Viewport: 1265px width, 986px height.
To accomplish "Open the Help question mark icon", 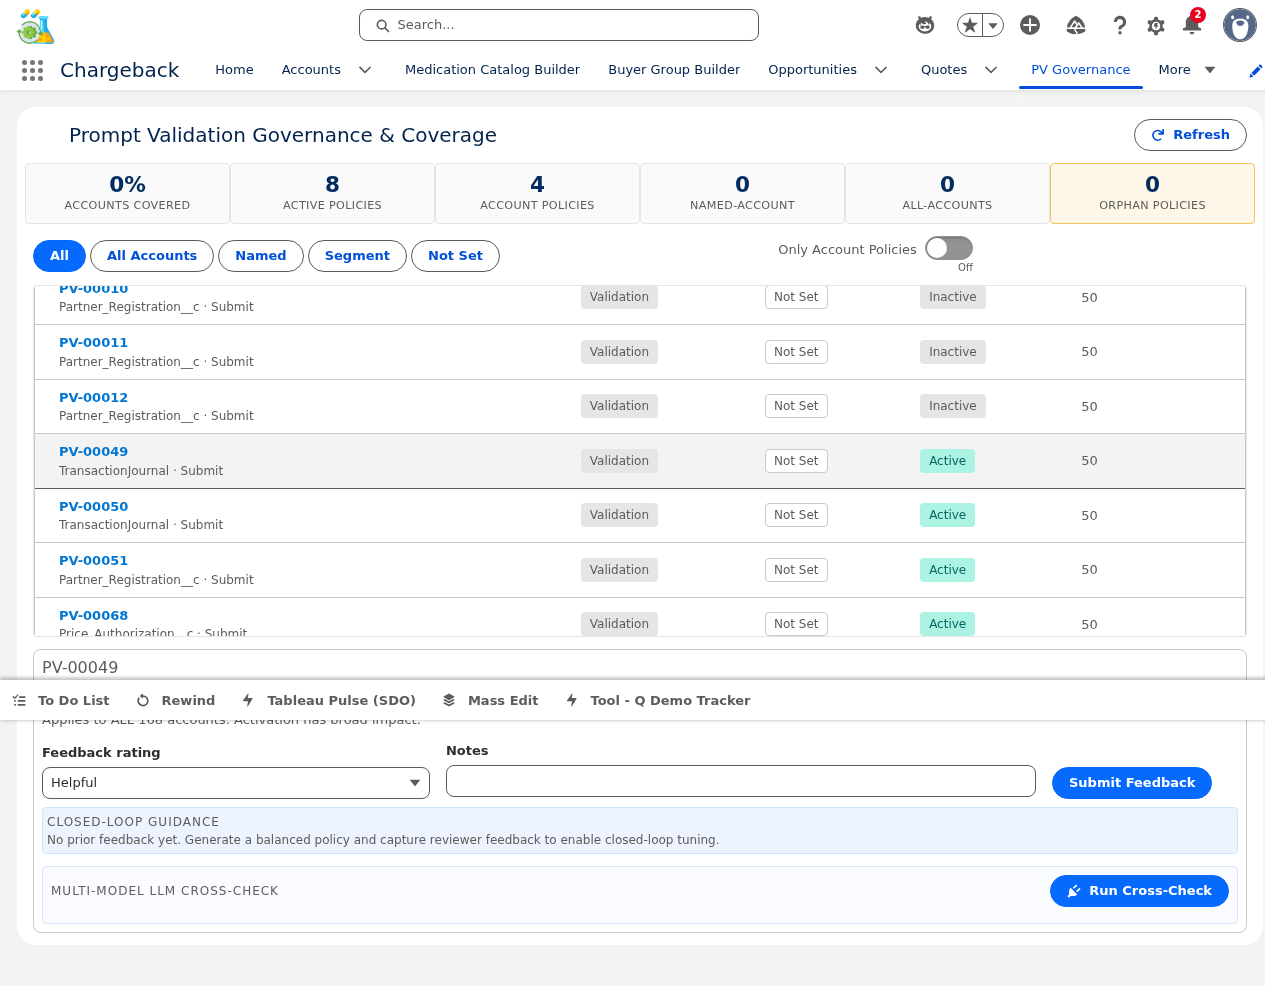I will click(1120, 25).
